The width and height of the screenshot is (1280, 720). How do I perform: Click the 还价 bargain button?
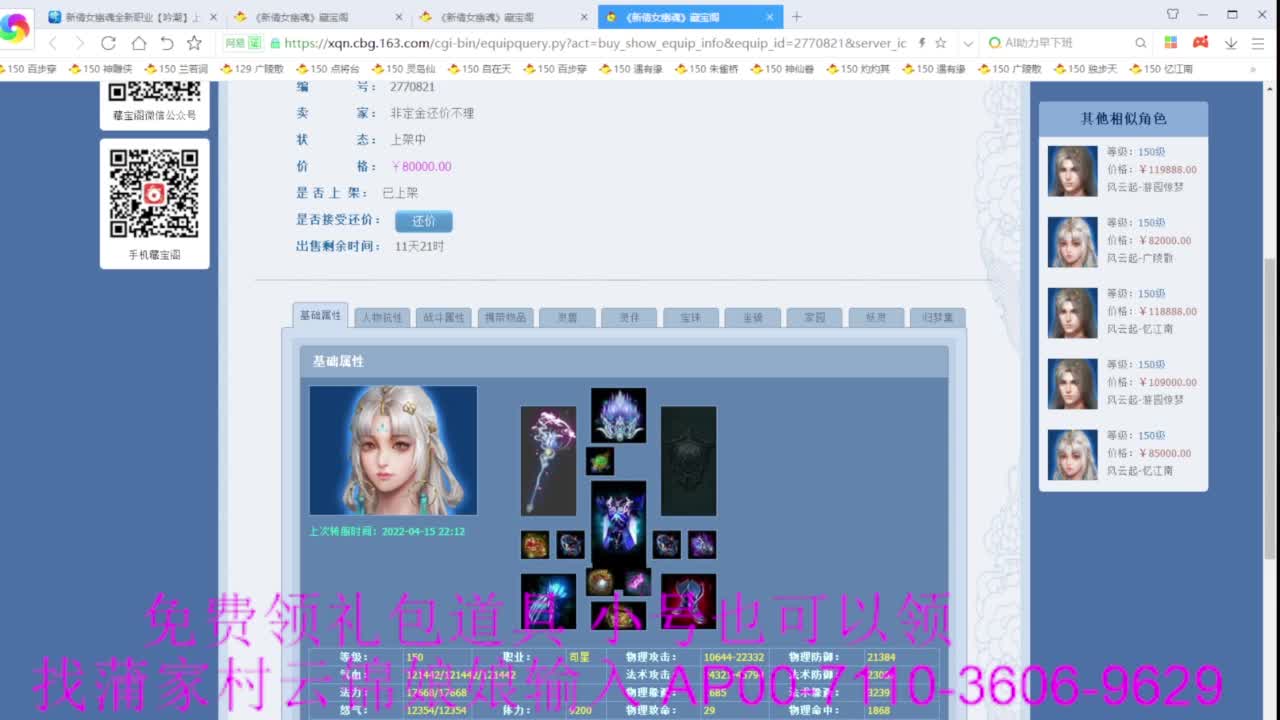tap(423, 221)
